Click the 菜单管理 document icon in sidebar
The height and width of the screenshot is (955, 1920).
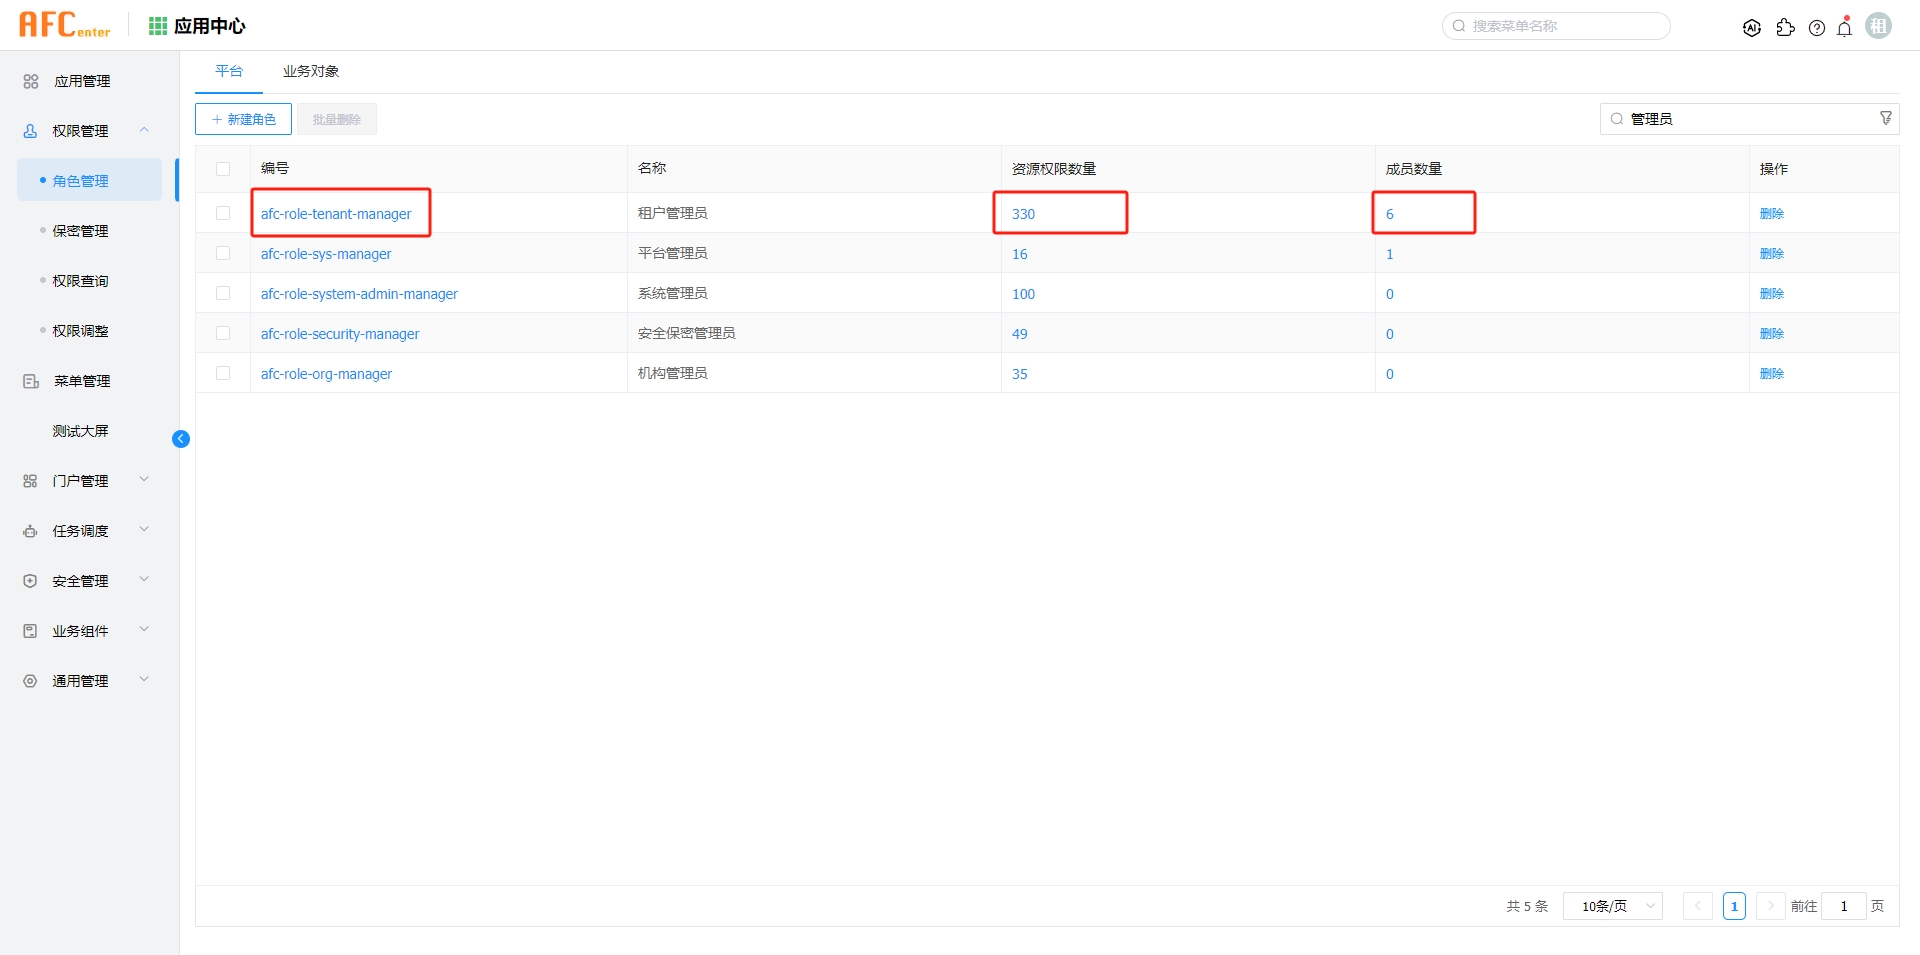click(30, 381)
